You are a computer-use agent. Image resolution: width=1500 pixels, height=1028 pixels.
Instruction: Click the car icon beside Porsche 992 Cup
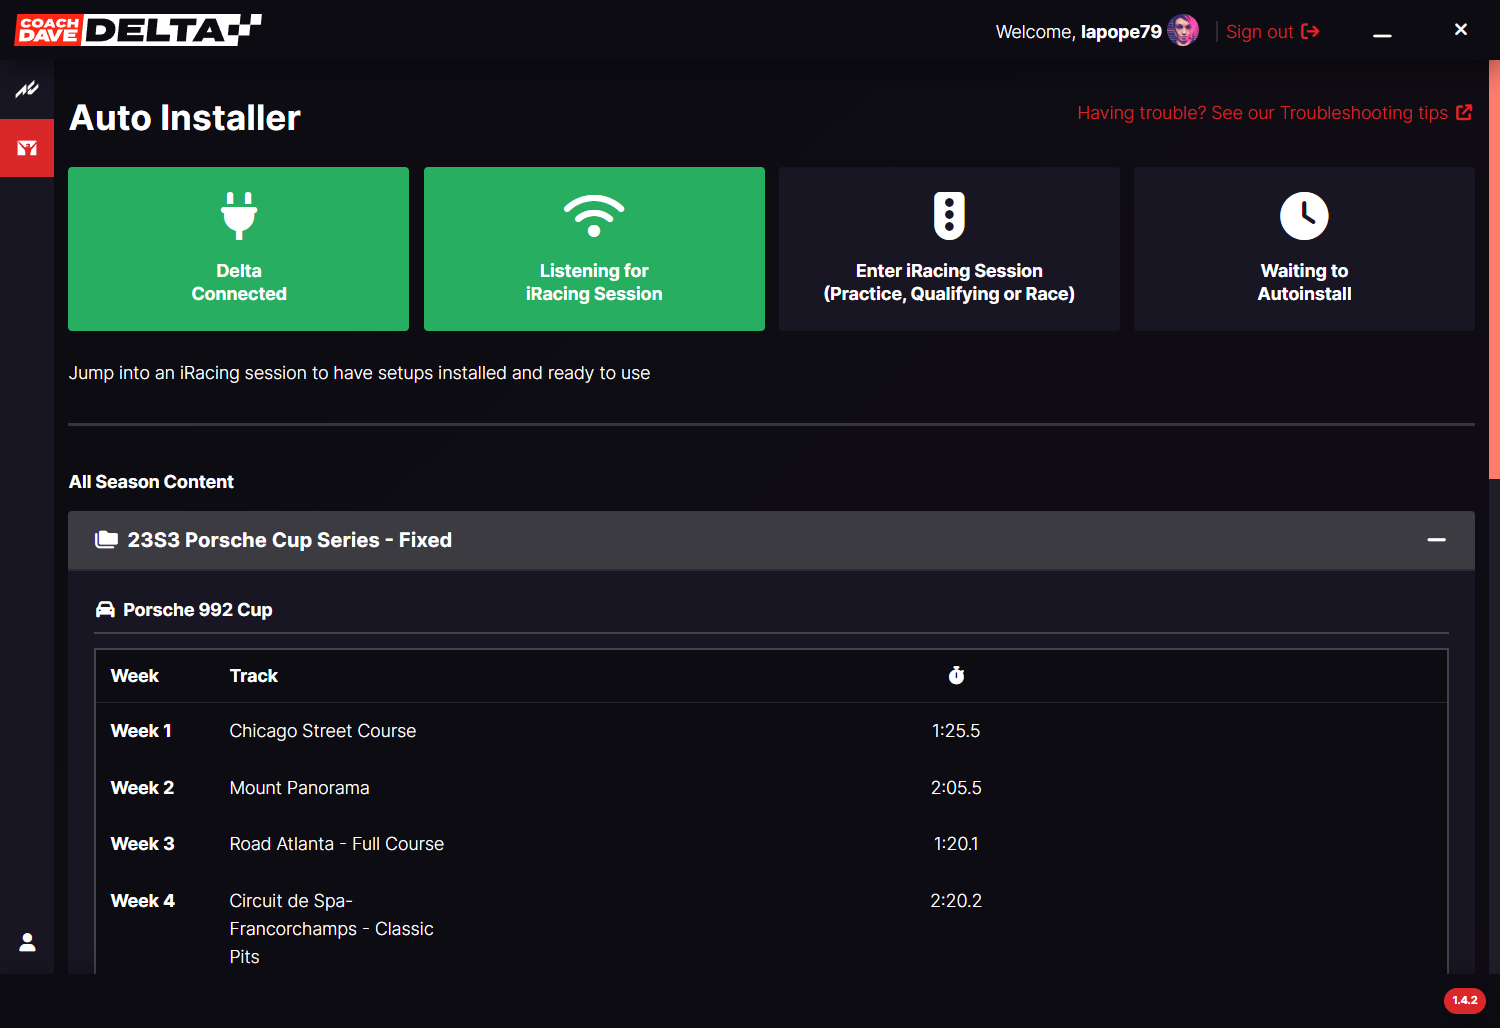pyautogui.click(x=105, y=609)
